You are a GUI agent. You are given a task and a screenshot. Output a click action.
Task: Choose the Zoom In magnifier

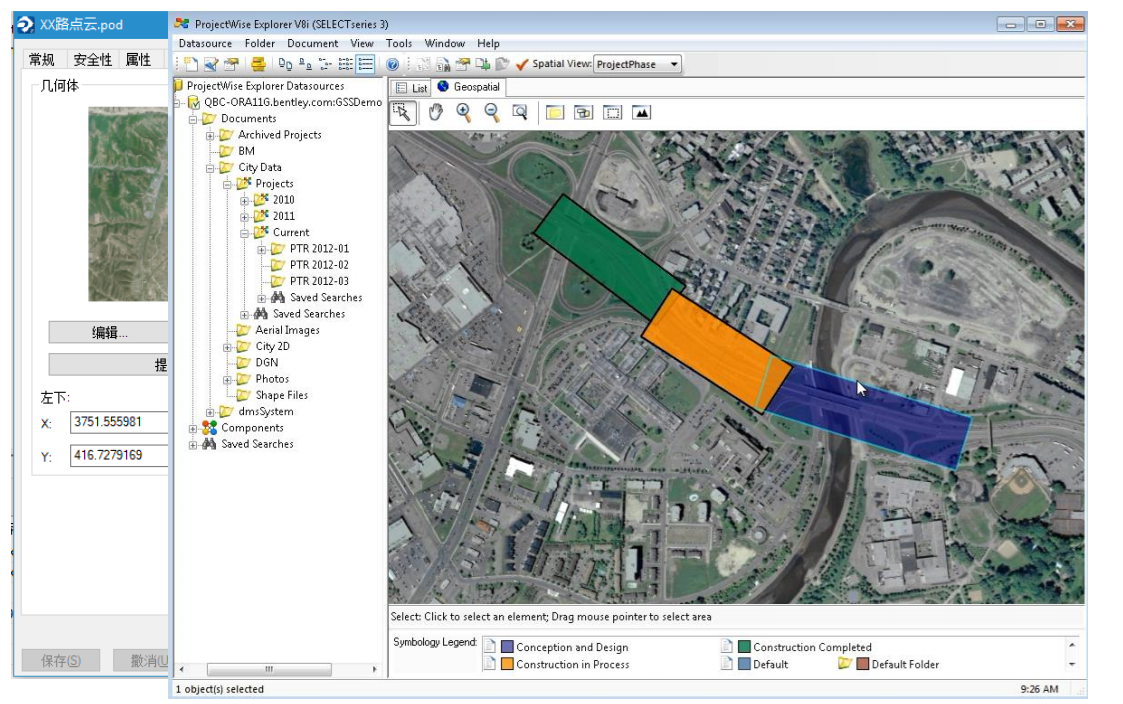(464, 112)
